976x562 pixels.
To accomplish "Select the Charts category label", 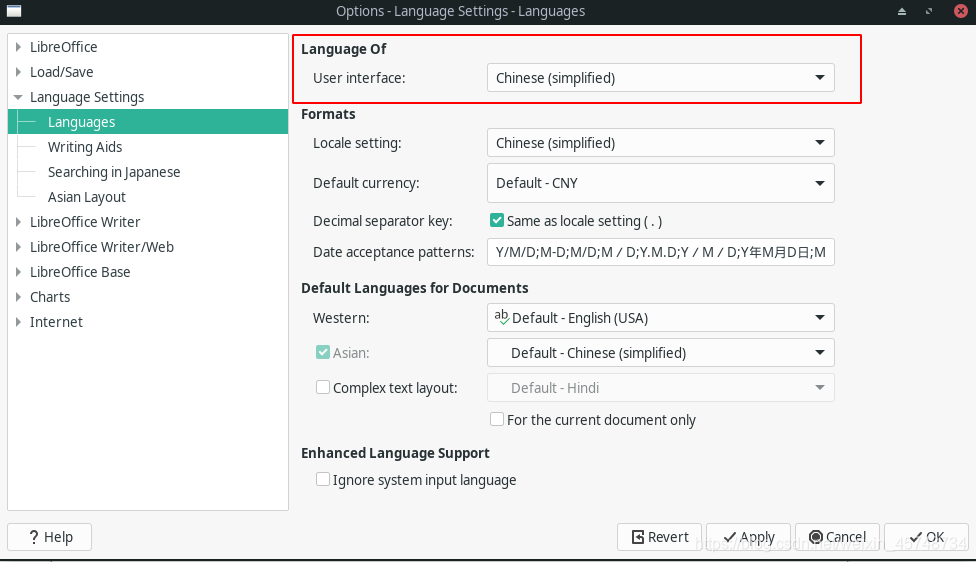I will [x=50, y=297].
